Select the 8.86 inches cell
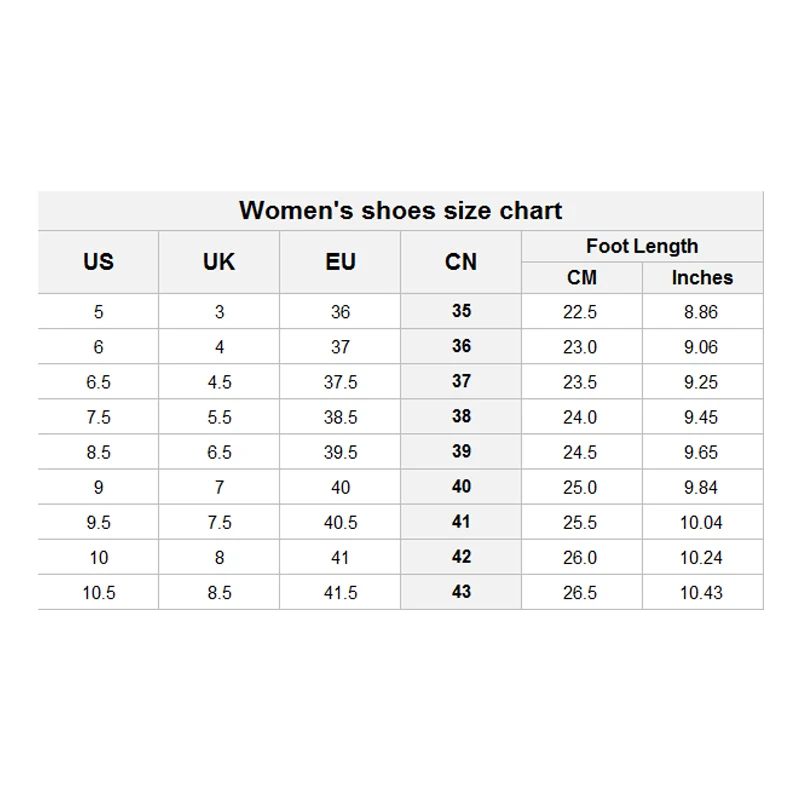 [x=702, y=312]
